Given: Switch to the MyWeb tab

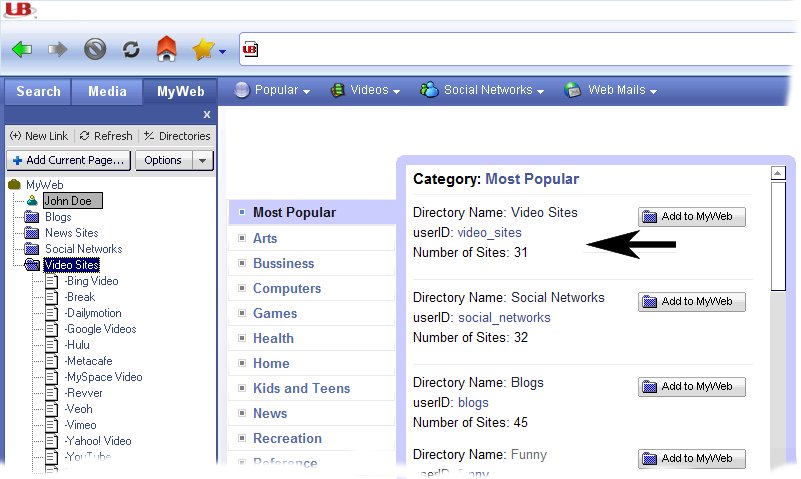Looking at the screenshot, I should click(x=180, y=91).
